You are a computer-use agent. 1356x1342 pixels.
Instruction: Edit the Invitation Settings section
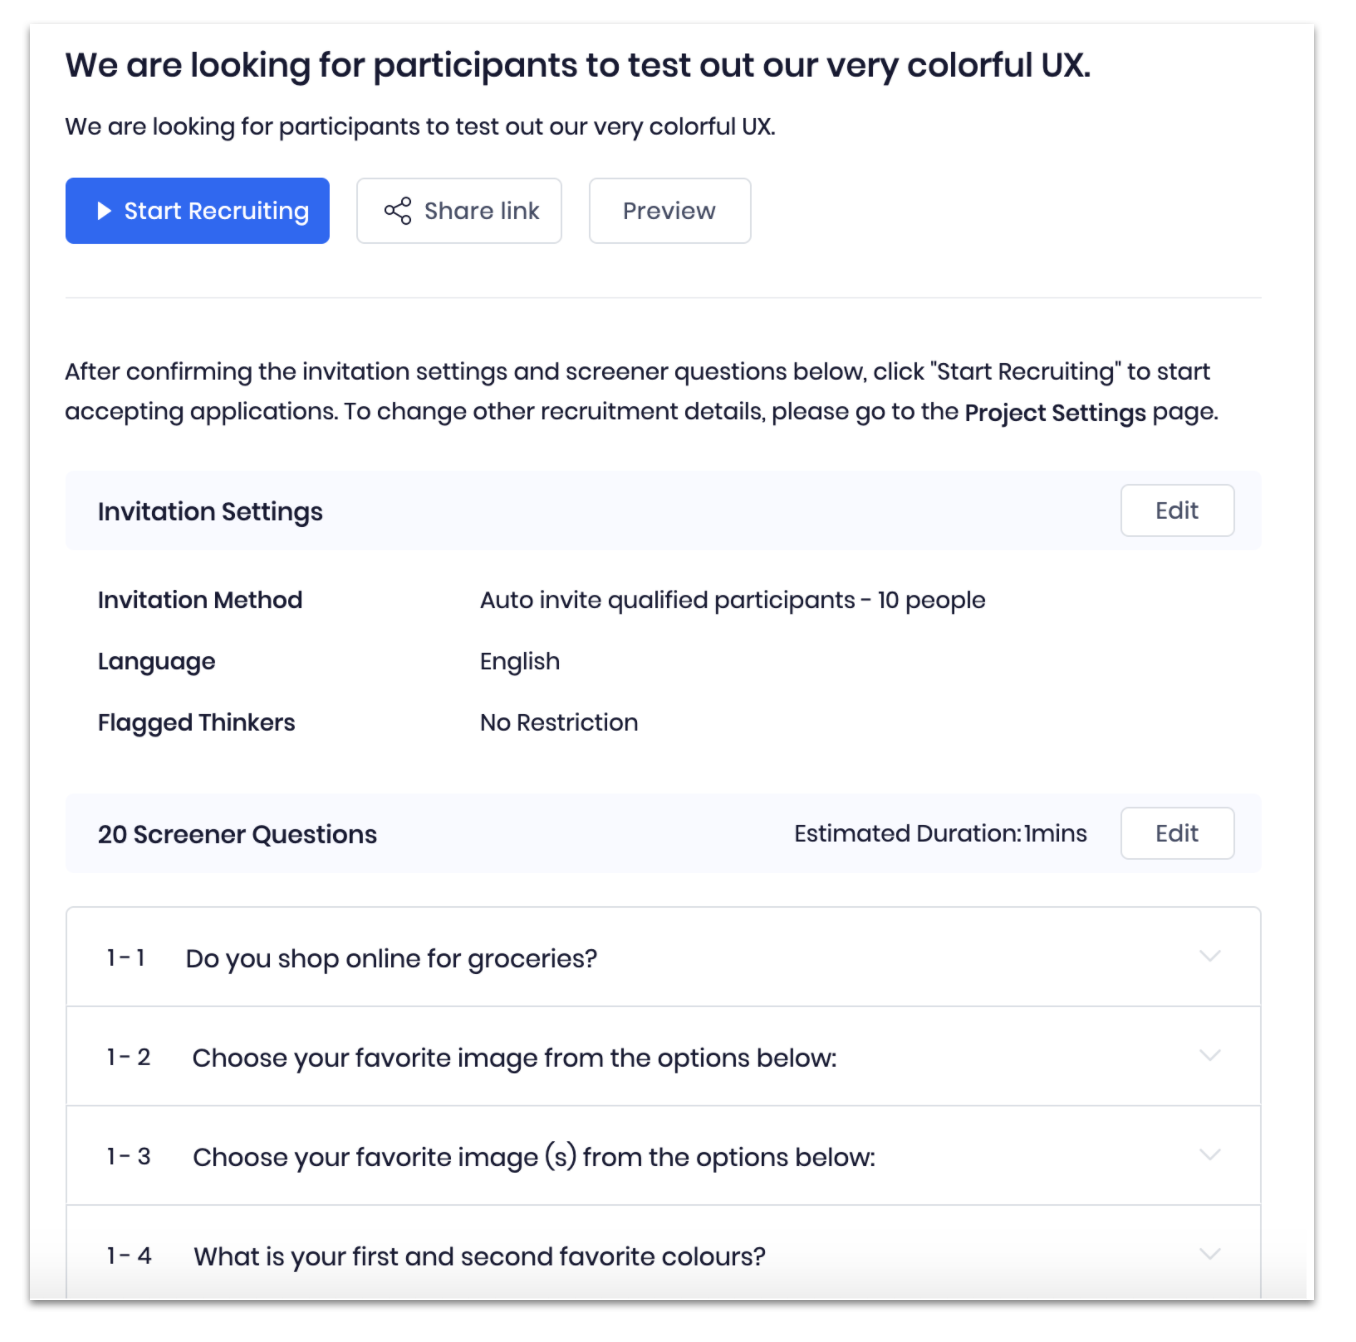point(1176,511)
